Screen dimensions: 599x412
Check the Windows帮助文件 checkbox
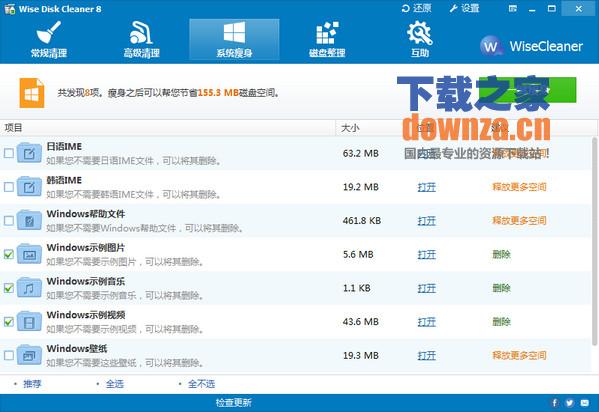point(9,221)
